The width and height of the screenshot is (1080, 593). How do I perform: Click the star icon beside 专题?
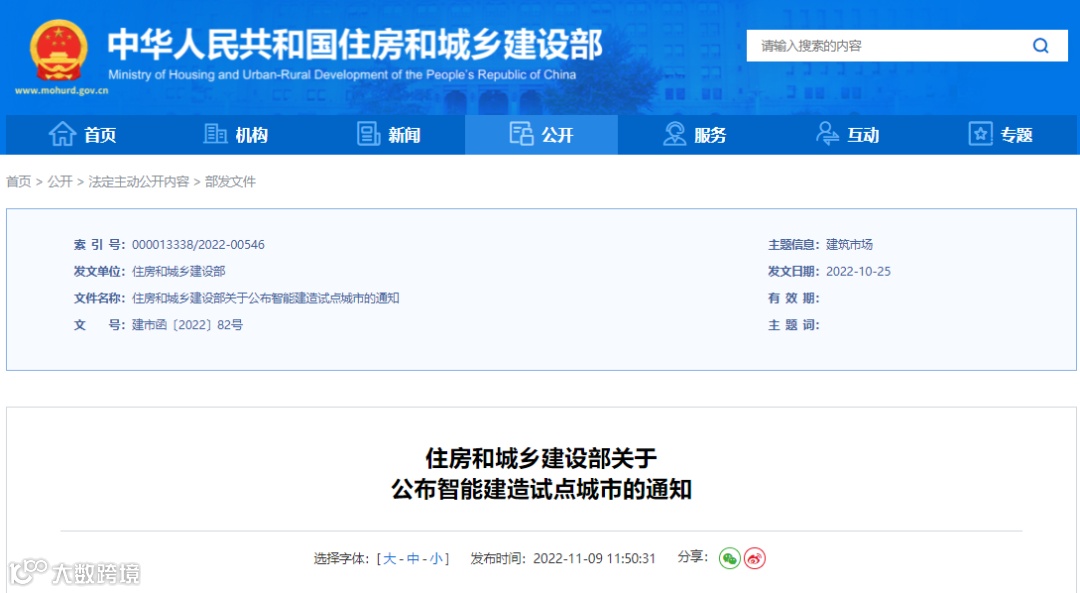coord(980,134)
